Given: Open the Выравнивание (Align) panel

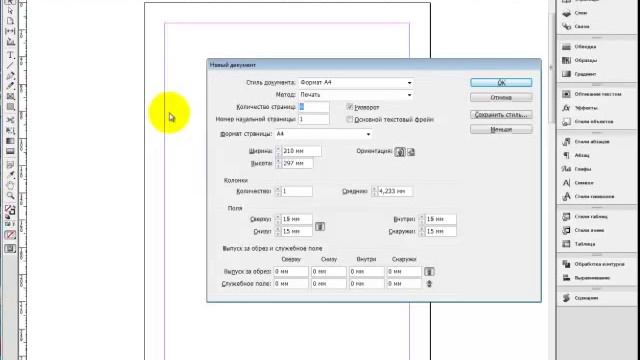Looking at the screenshot, I should [586, 278].
